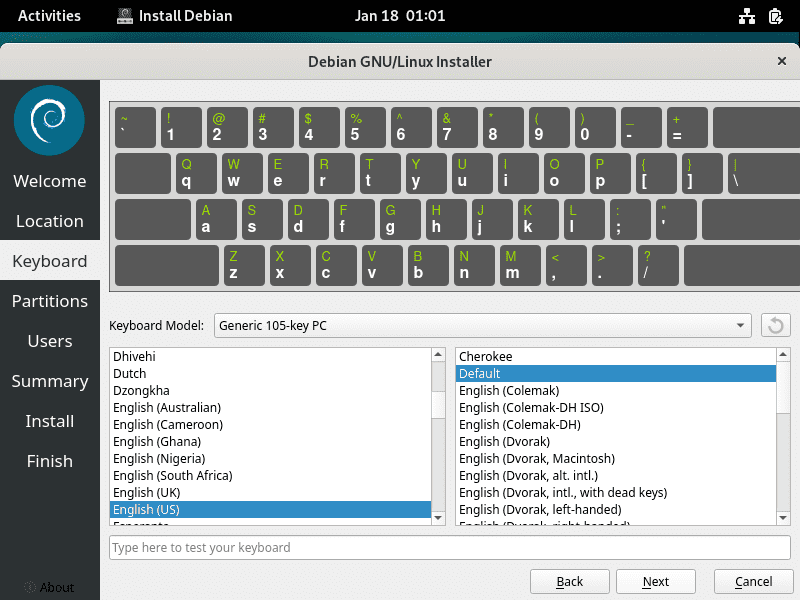
Task: Select English (Colemak-DH ISO) variant
Action: [616, 407]
